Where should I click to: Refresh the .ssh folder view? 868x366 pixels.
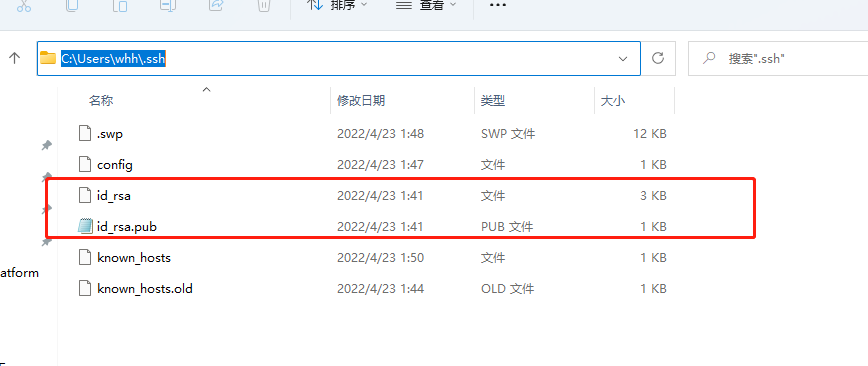tap(658, 58)
